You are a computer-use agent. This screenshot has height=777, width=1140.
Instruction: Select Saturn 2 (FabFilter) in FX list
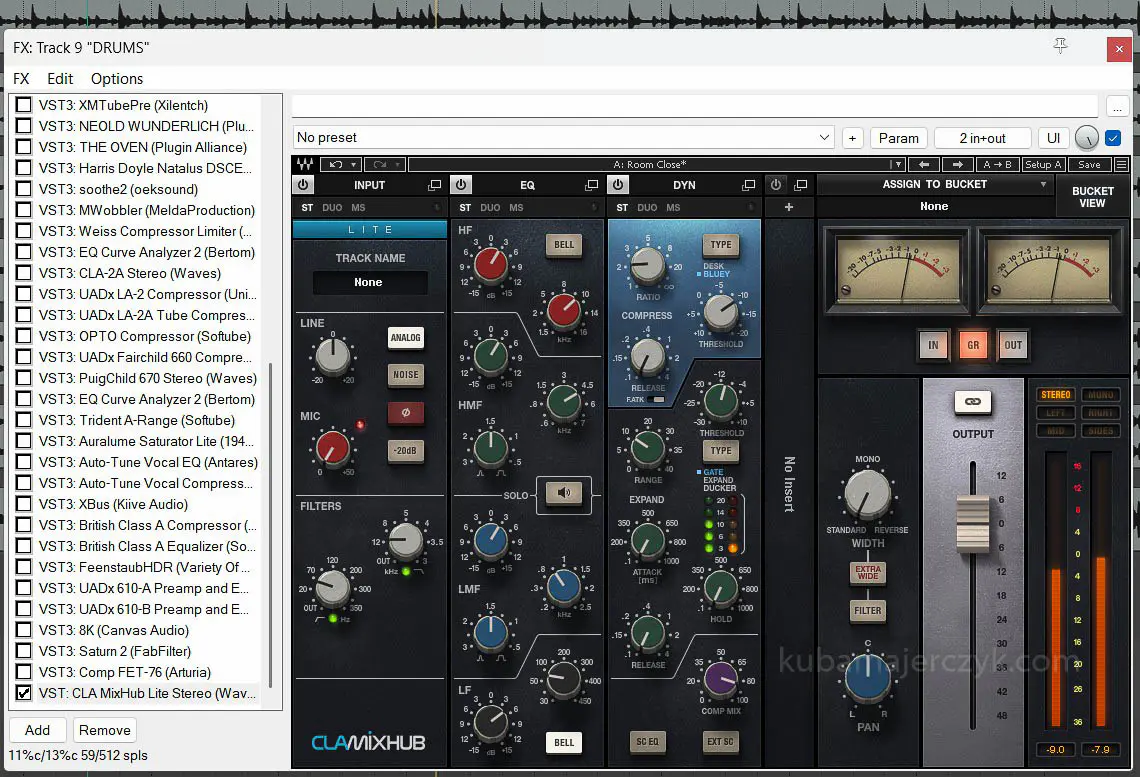(x=131, y=651)
